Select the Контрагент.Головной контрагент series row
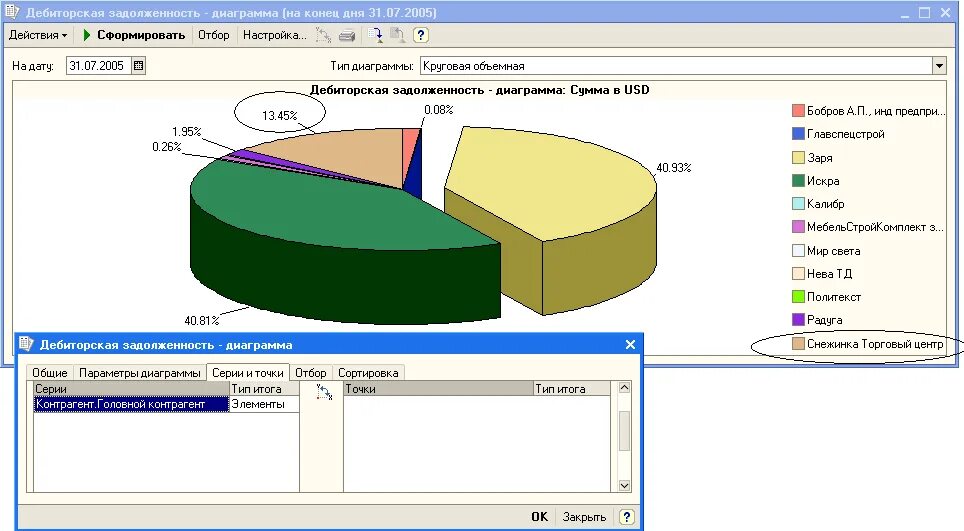This screenshot has width=964, height=531. pyautogui.click(x=130, y=404)
